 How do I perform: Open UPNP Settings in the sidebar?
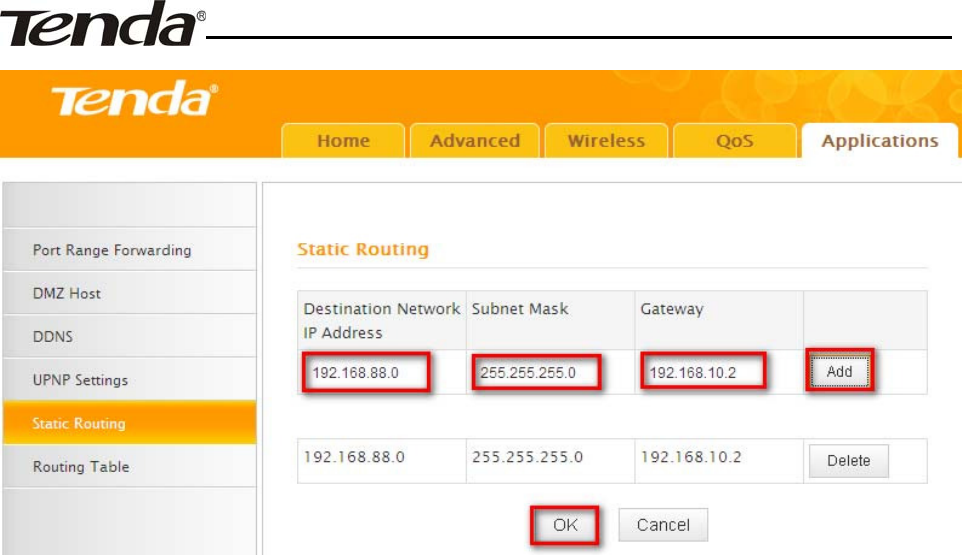129,380
